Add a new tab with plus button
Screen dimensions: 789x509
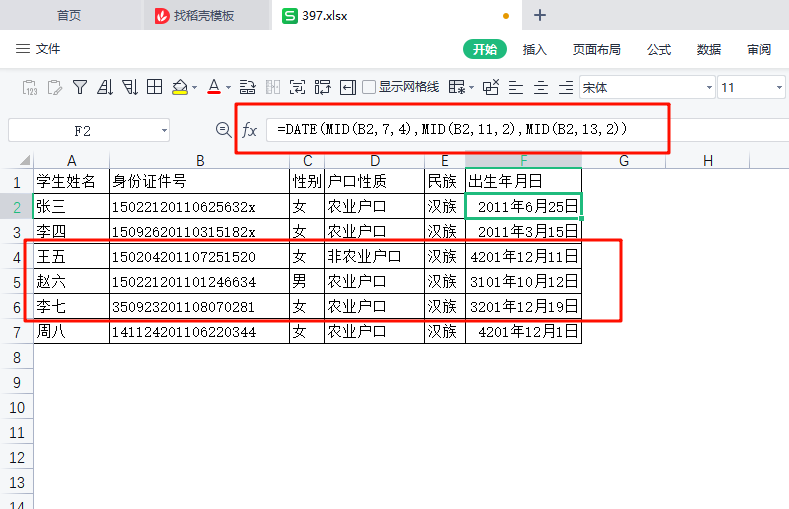540,15
